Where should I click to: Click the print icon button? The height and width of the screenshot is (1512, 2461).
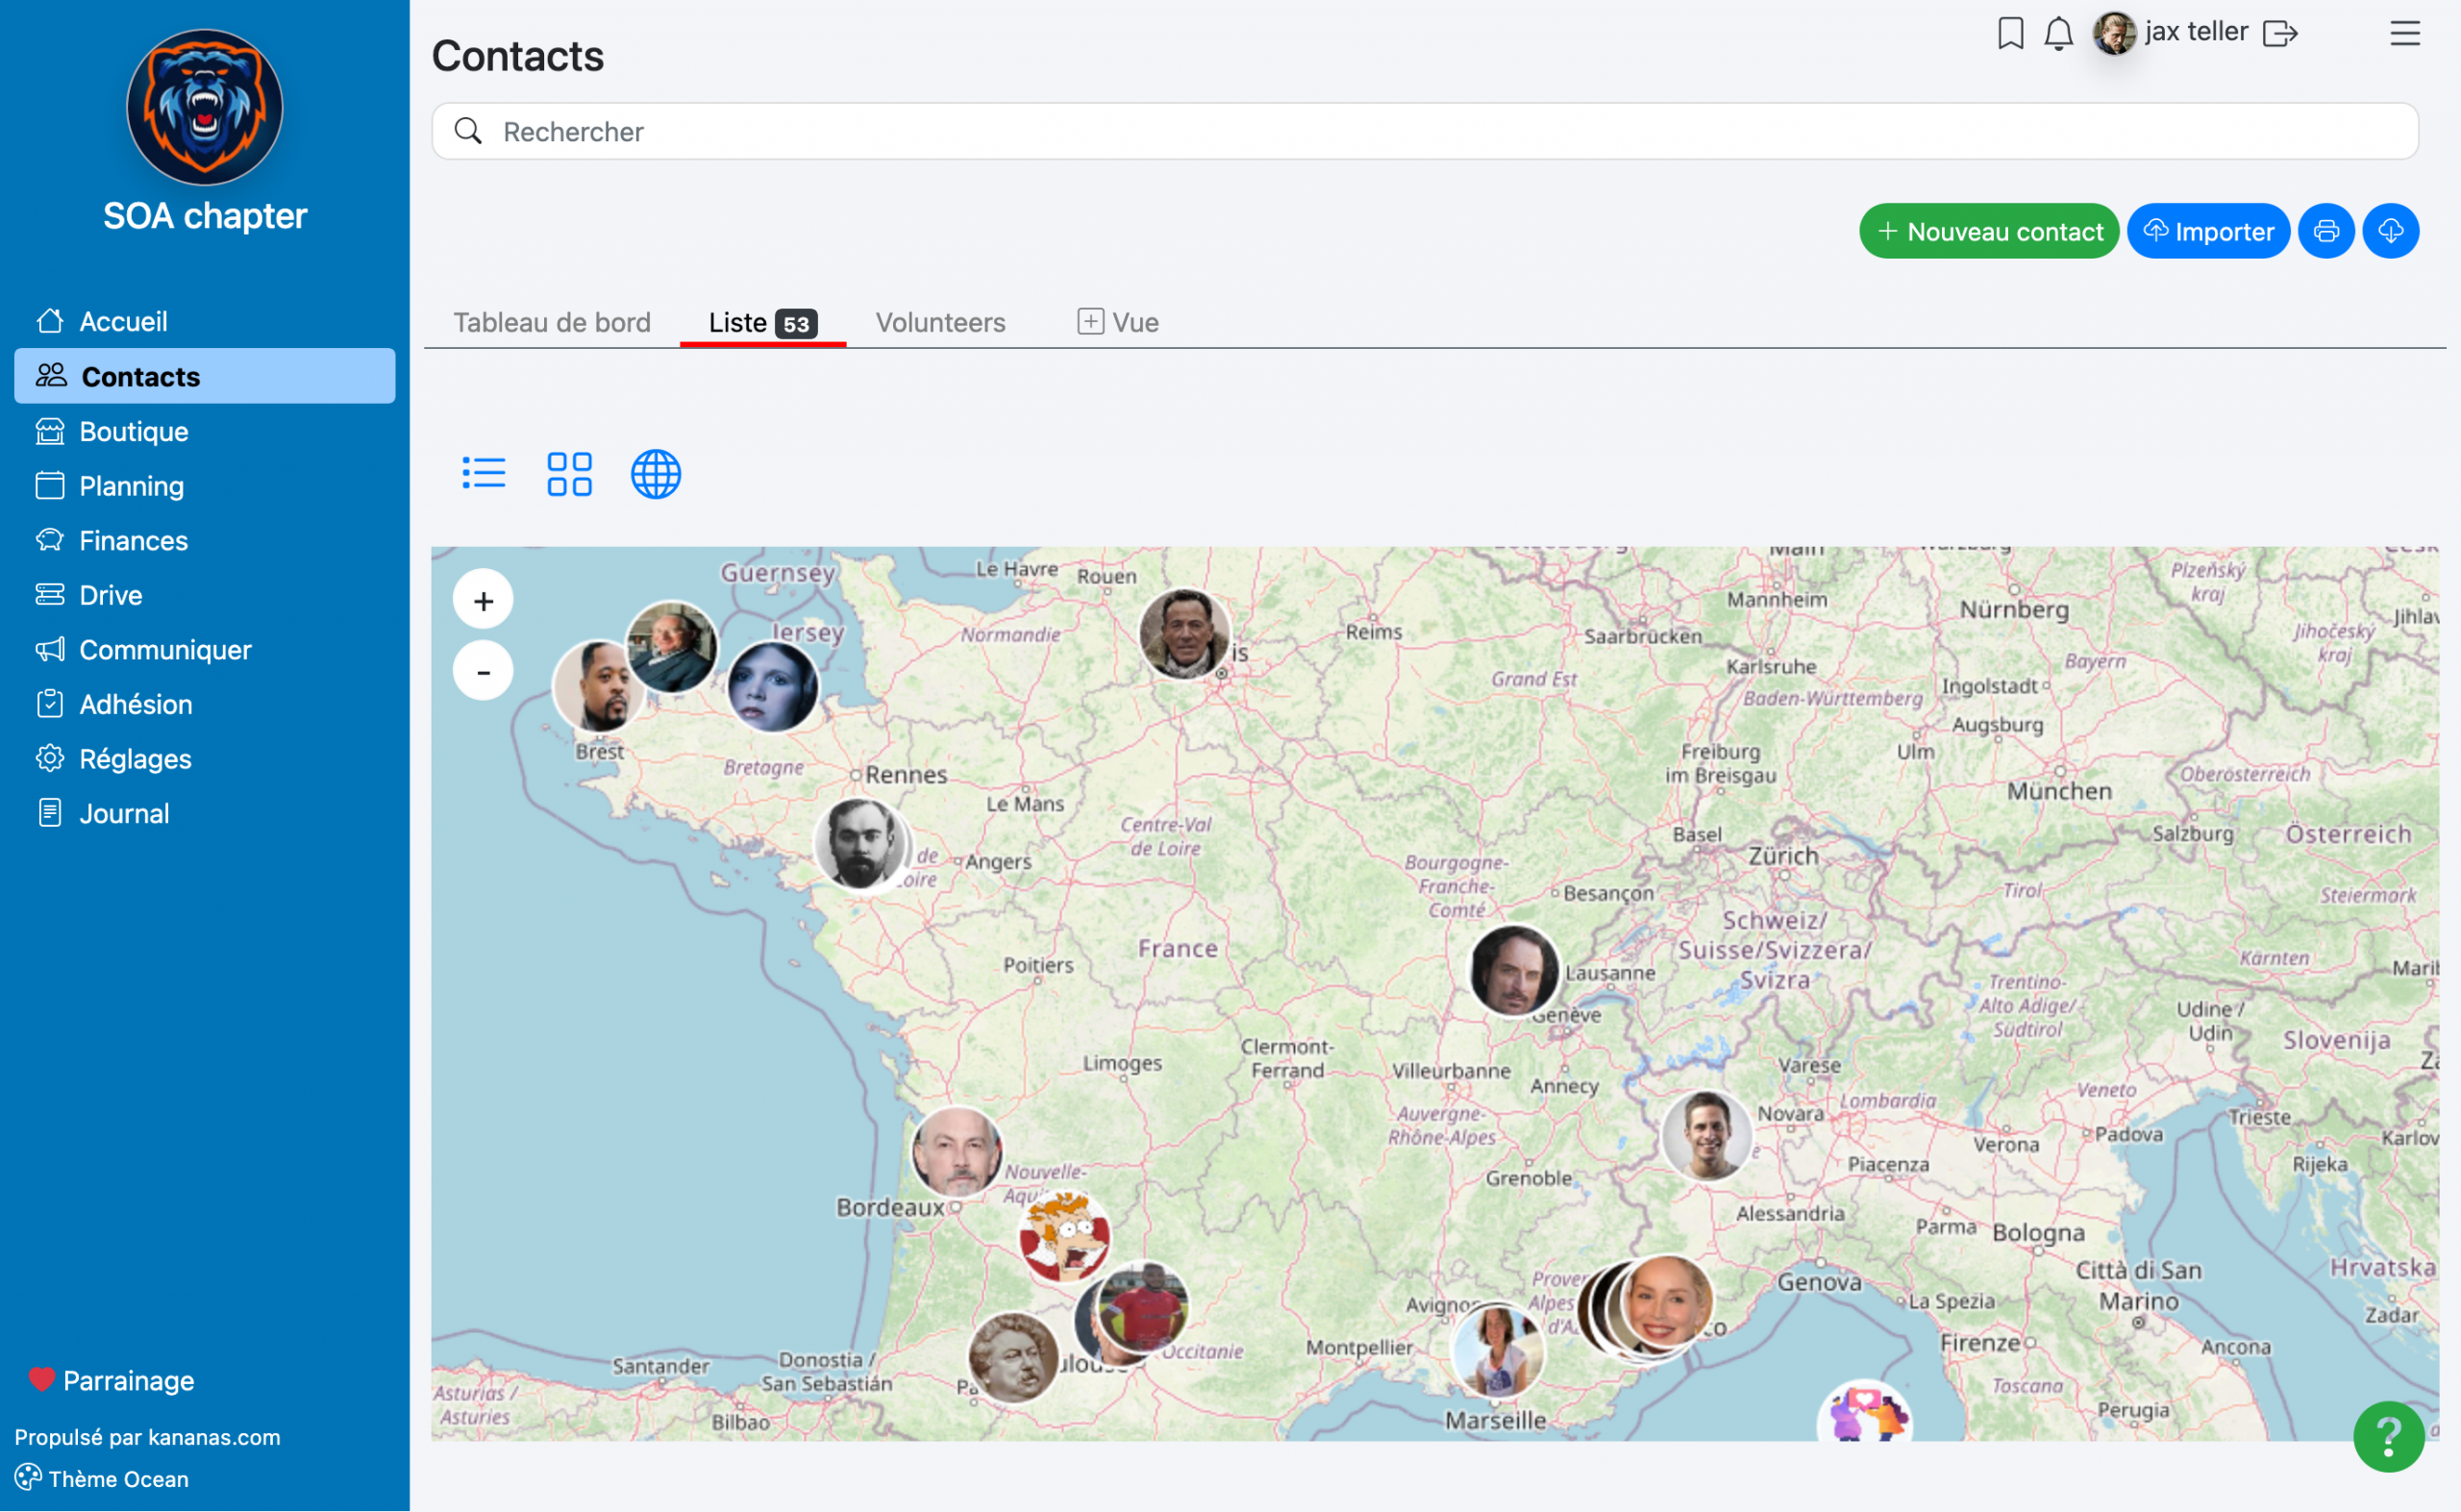coord(2325,231)
